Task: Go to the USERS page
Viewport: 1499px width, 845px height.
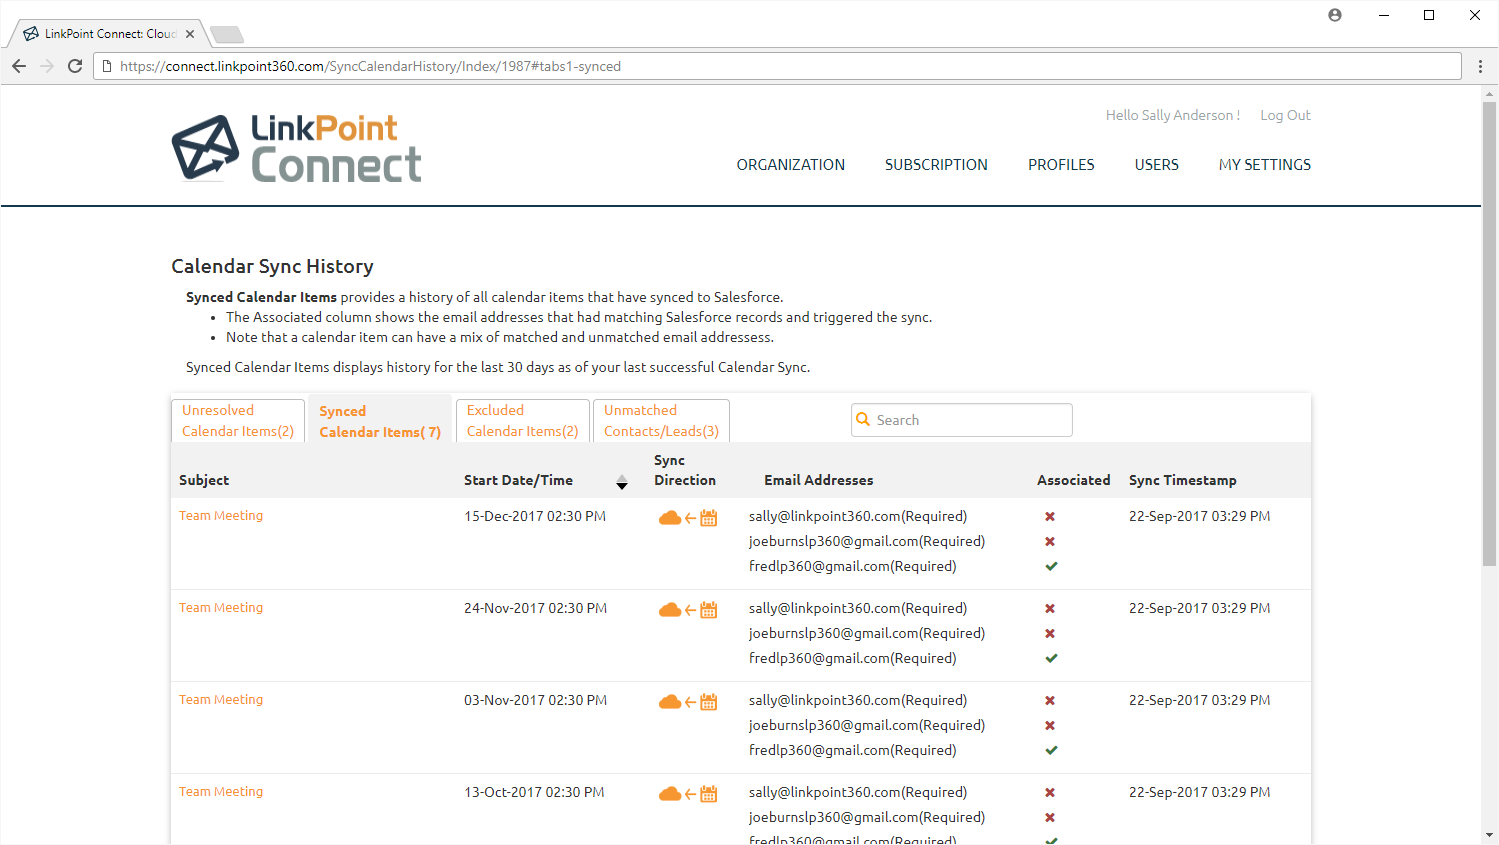Action: pos(1157,165)
